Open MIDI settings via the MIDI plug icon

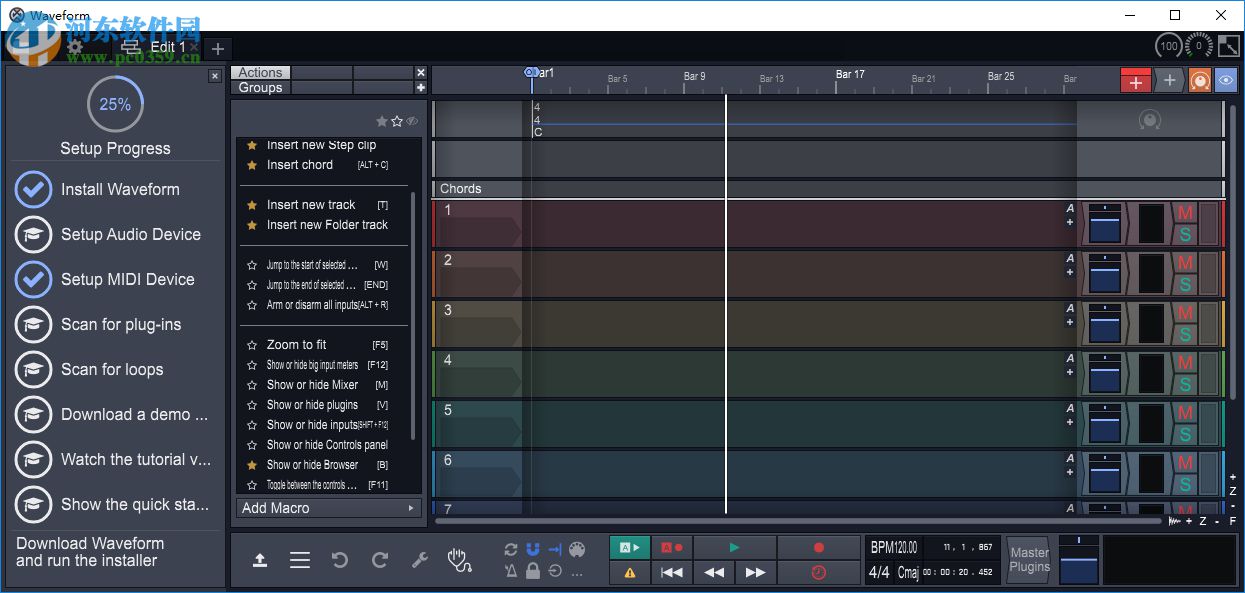(x=577, y=549)
